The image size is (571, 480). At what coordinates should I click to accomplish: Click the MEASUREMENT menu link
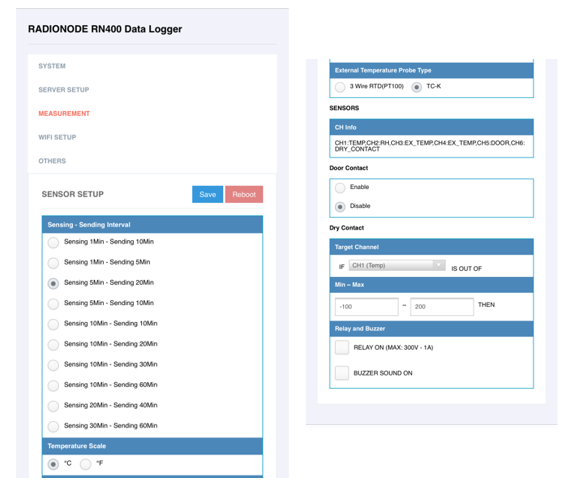click(64, 114)
